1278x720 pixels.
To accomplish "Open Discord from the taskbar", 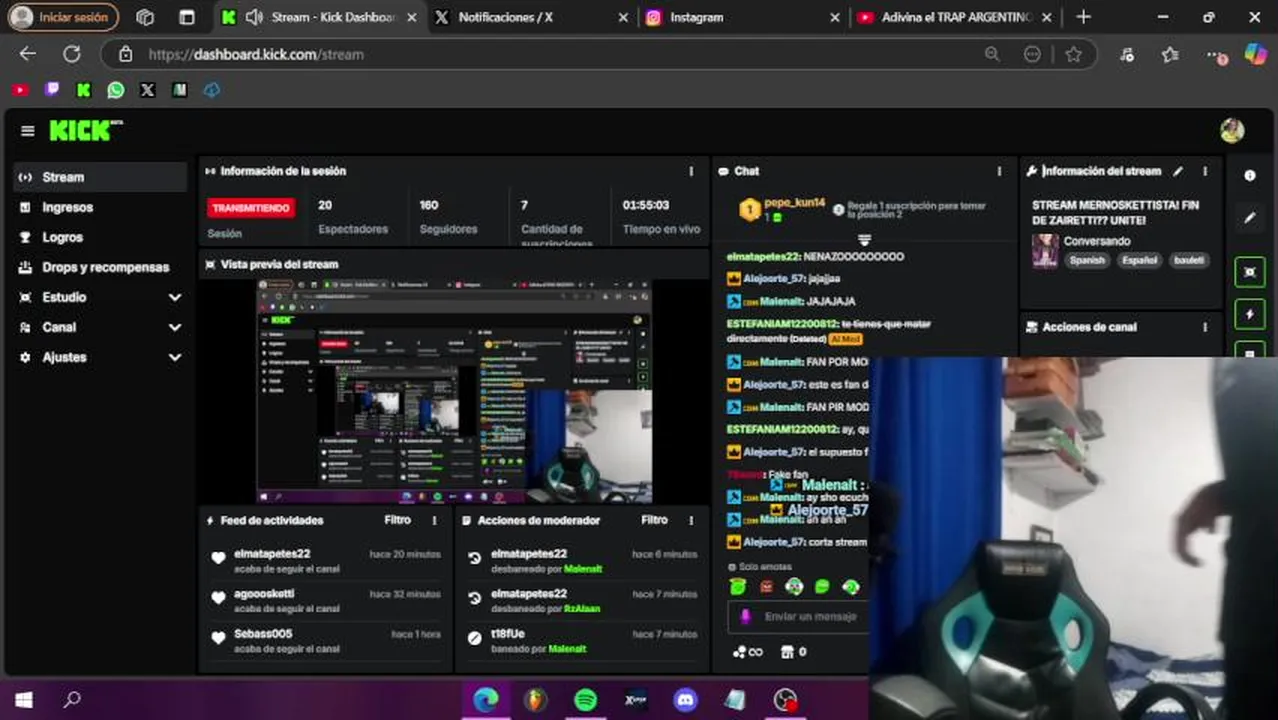I will tap(685, 700).
